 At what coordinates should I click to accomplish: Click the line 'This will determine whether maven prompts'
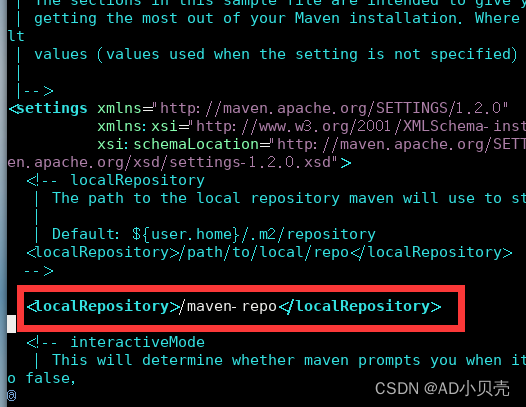289,360
